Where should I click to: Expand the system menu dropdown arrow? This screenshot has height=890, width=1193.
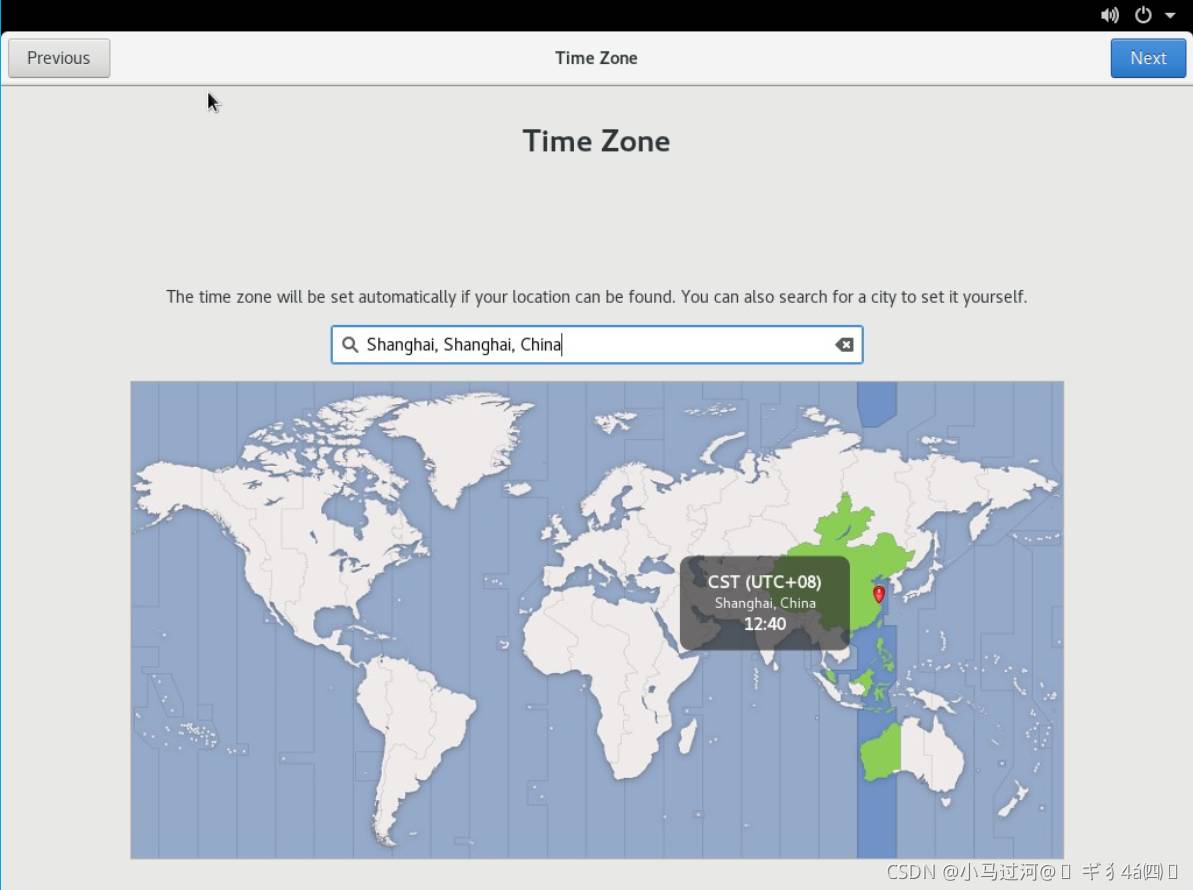click(1170, 16)
